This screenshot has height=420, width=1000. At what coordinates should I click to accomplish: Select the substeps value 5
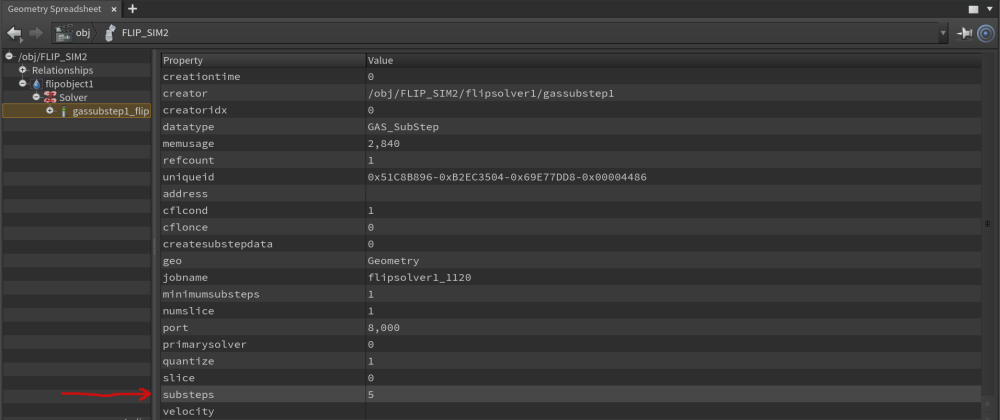coord(673,395)
